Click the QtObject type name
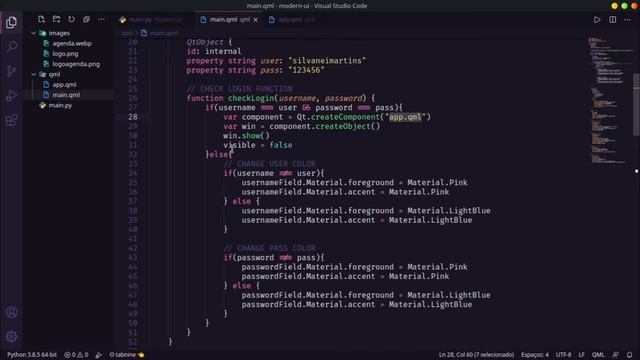This screenshot has width=640, height=360. tap(205, 42)
